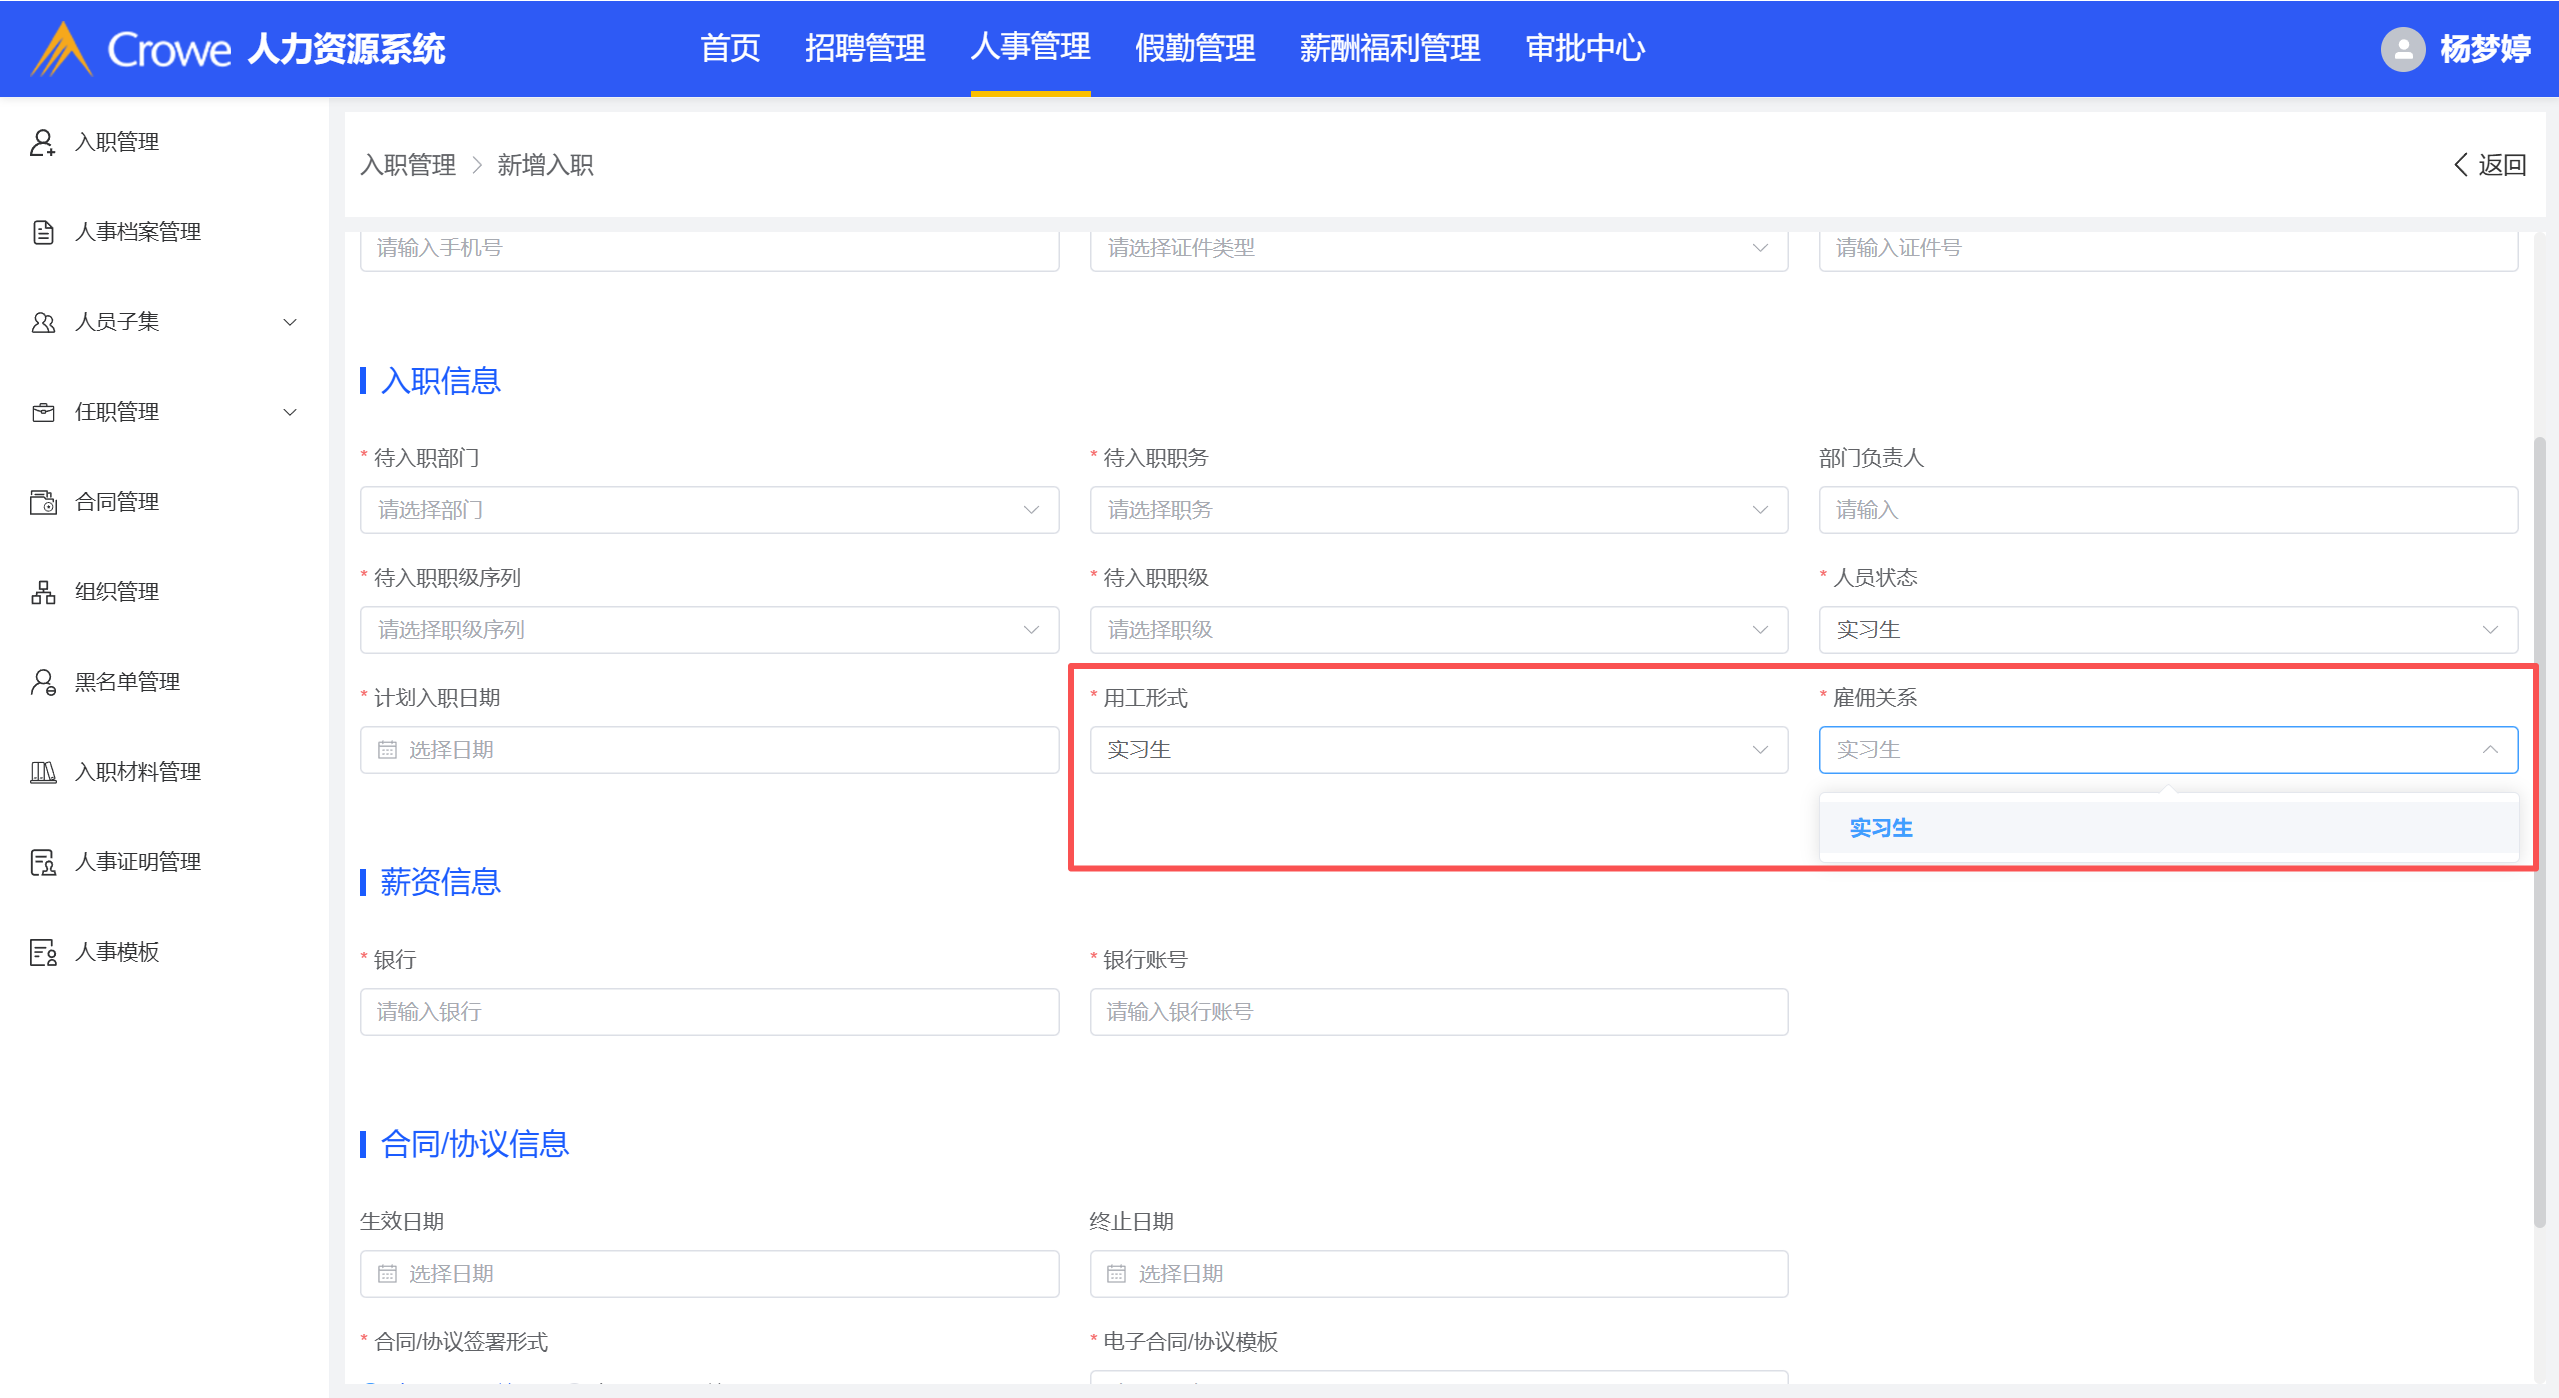
Task: Open the 用工形式 dropdown
Action: click(1437, 750)
